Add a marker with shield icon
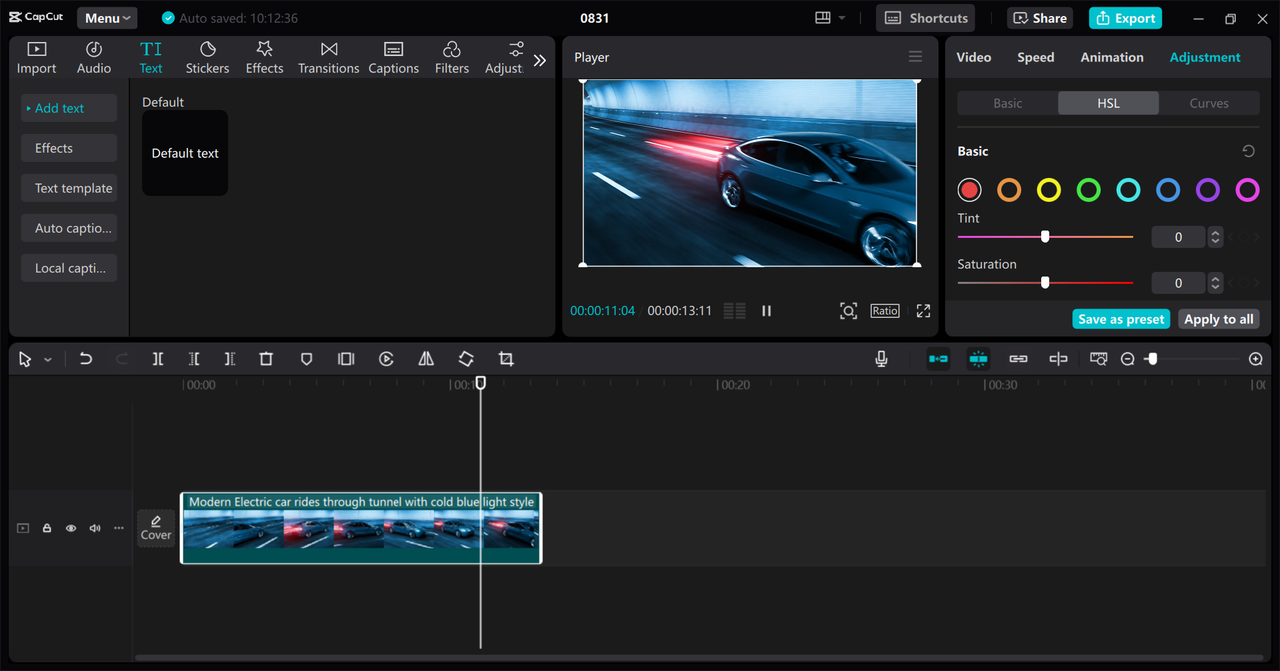 307,359
